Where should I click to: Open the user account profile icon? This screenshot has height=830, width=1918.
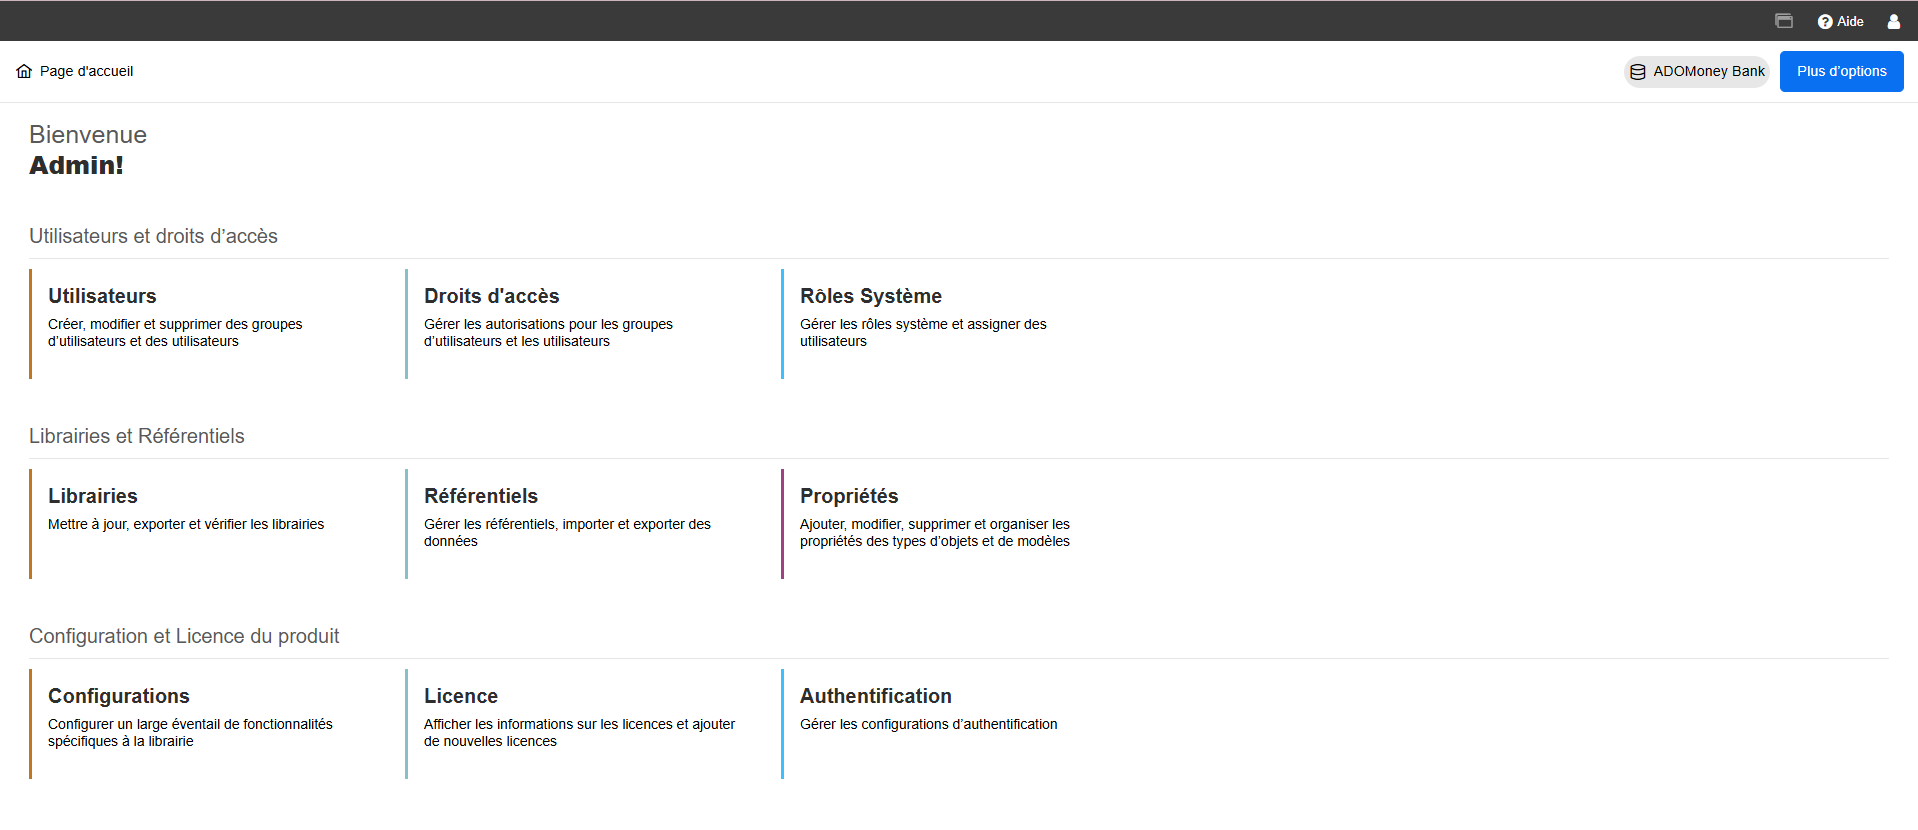click(x=1893, y=21)
